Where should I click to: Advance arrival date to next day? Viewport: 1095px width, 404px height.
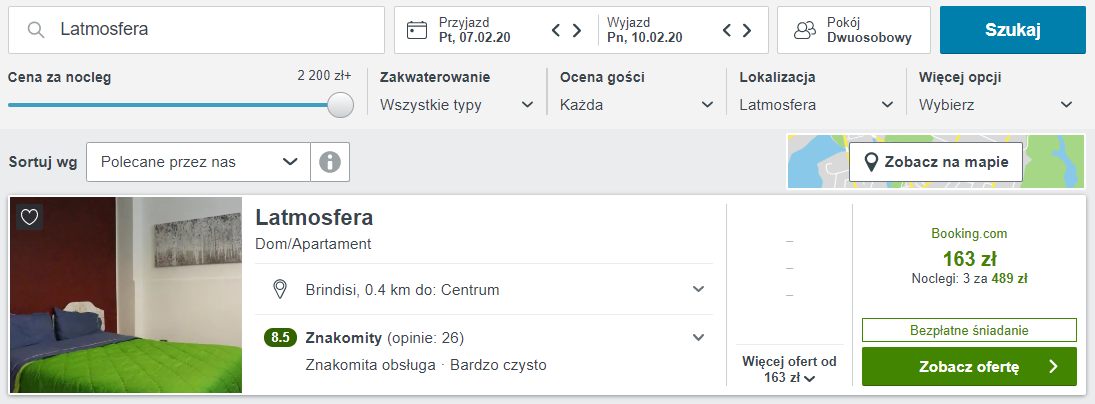(x=577, y=30)
